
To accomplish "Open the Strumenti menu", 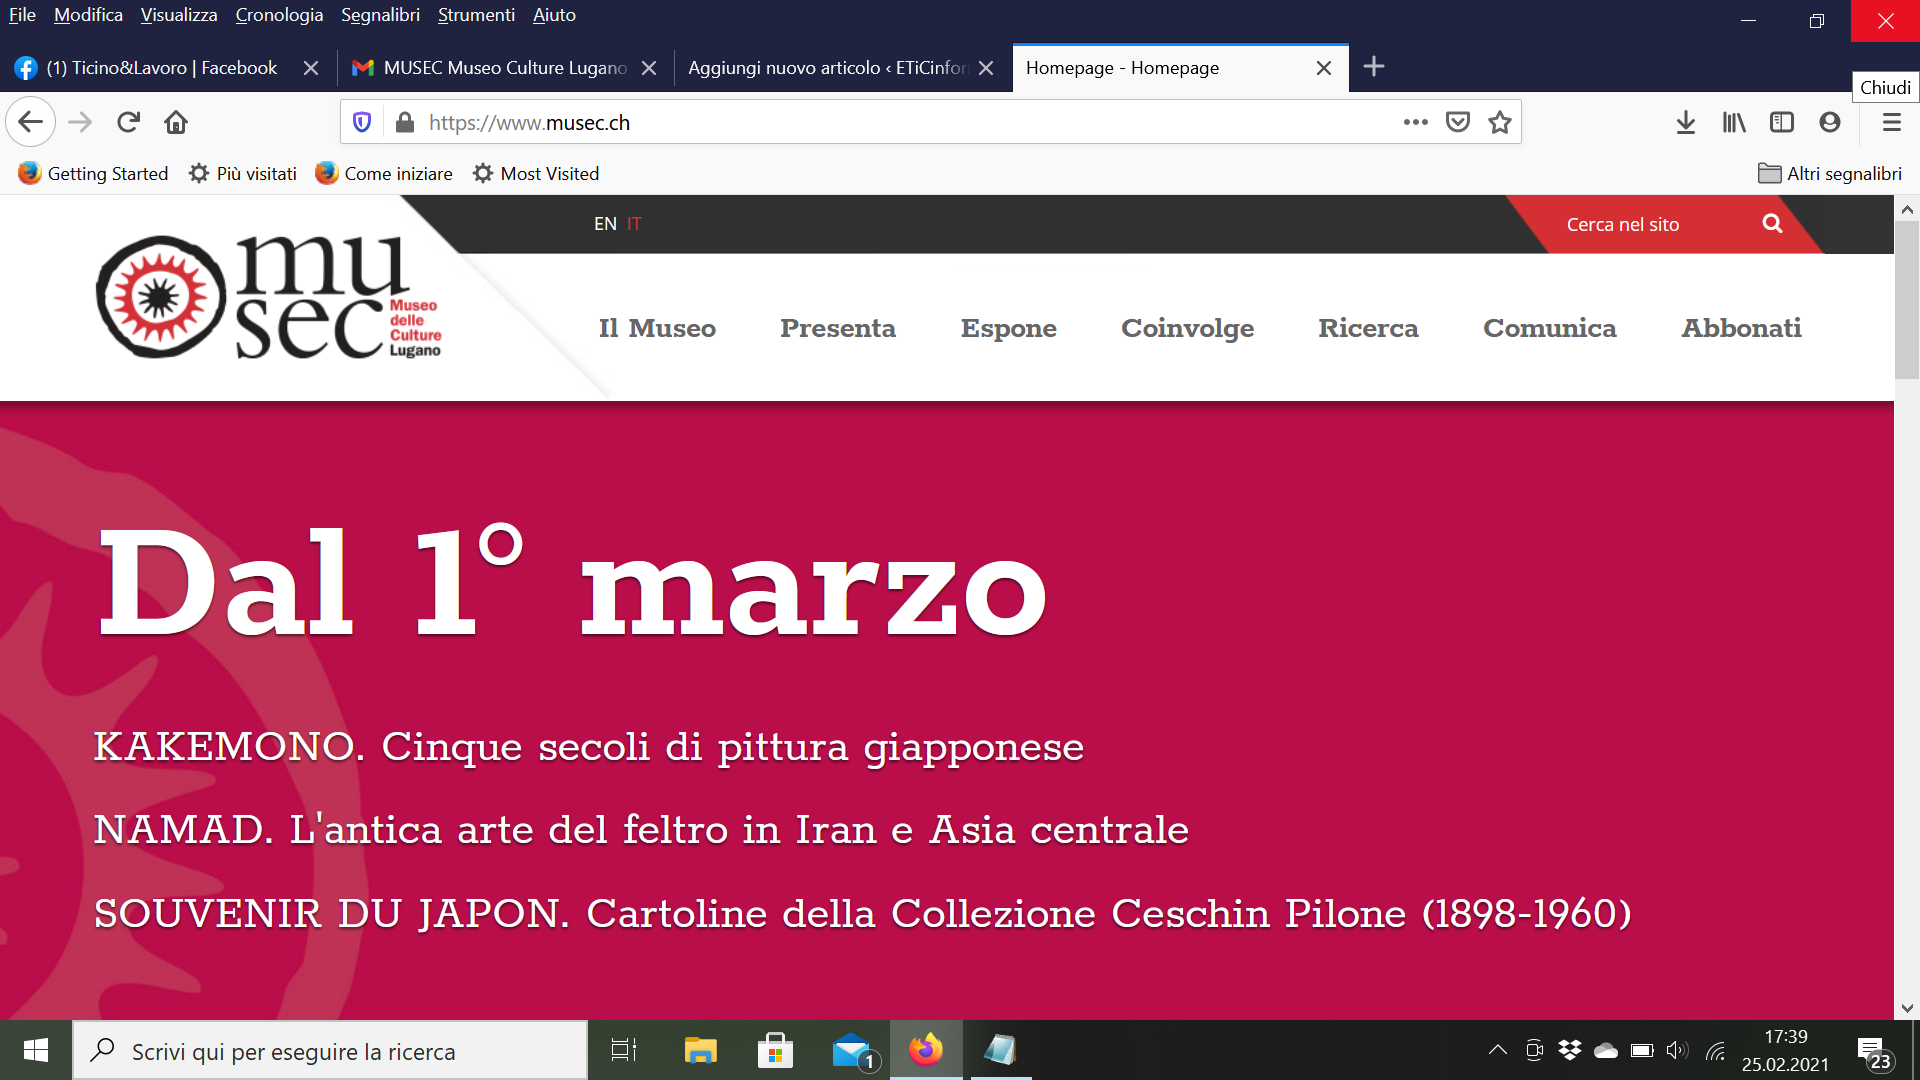I will point(476,15).
